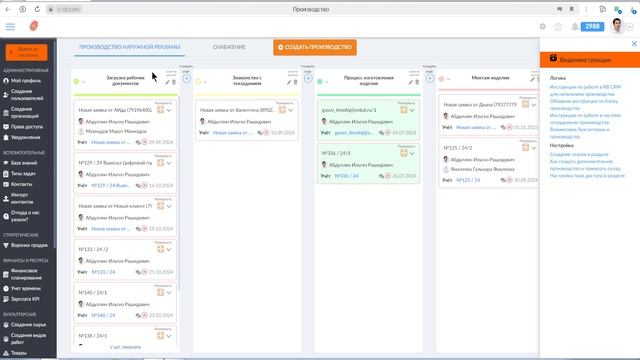
Task: Edit Монтаж изделия stage with pencil
Action: pyautogui.click(x=532, y=79)
